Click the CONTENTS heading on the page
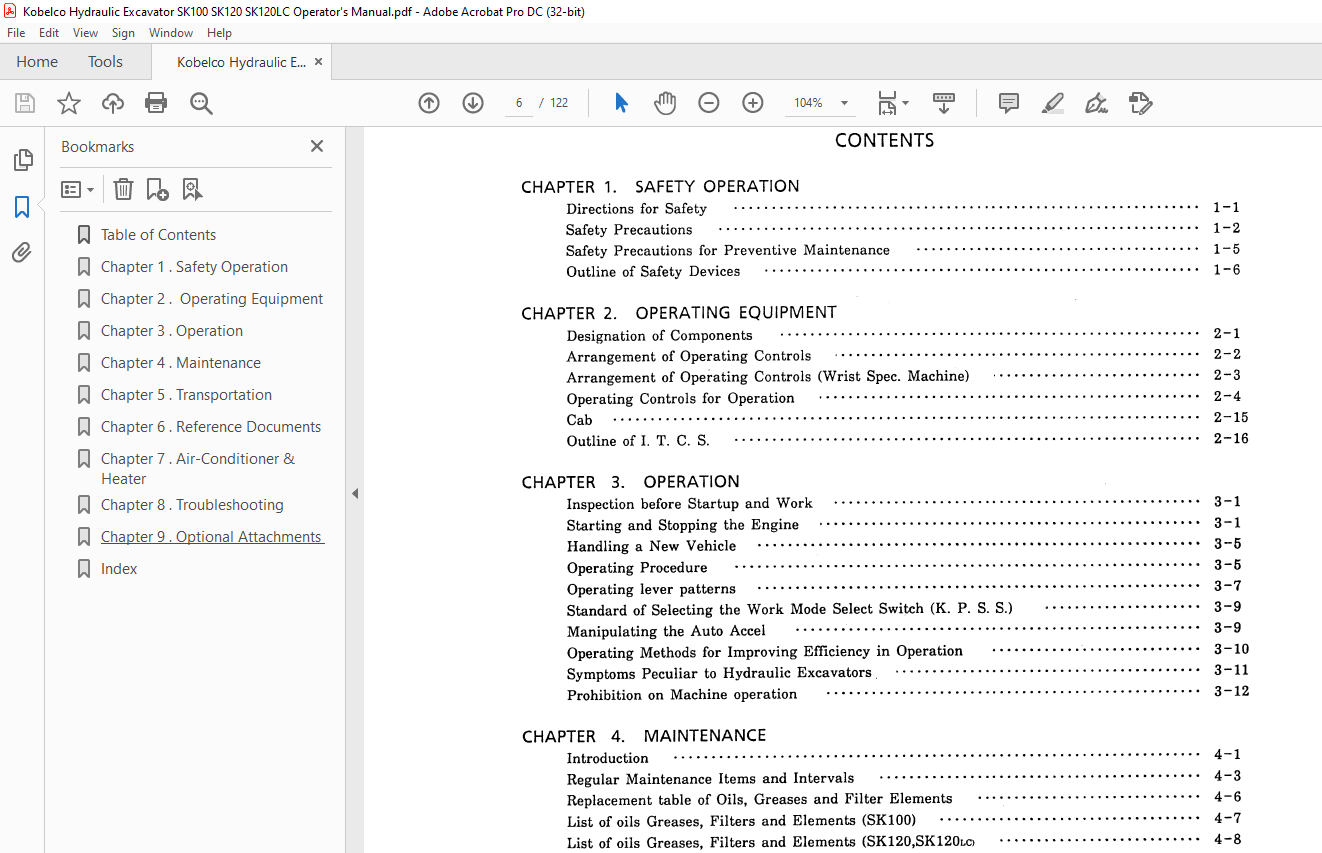1322x853 pixels. coord(884,141)
